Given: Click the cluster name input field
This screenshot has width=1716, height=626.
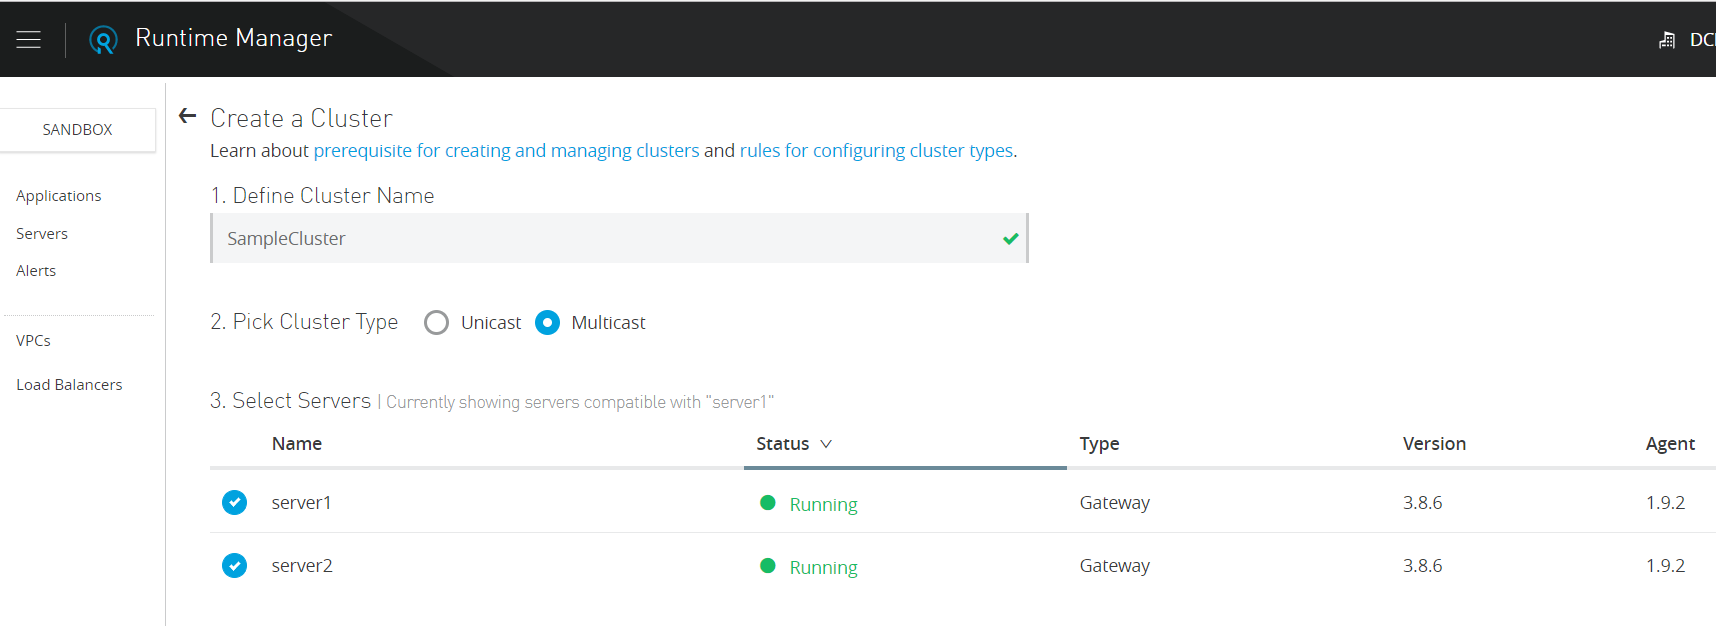Looking at the screenshot, I should [x=600, y=239].
